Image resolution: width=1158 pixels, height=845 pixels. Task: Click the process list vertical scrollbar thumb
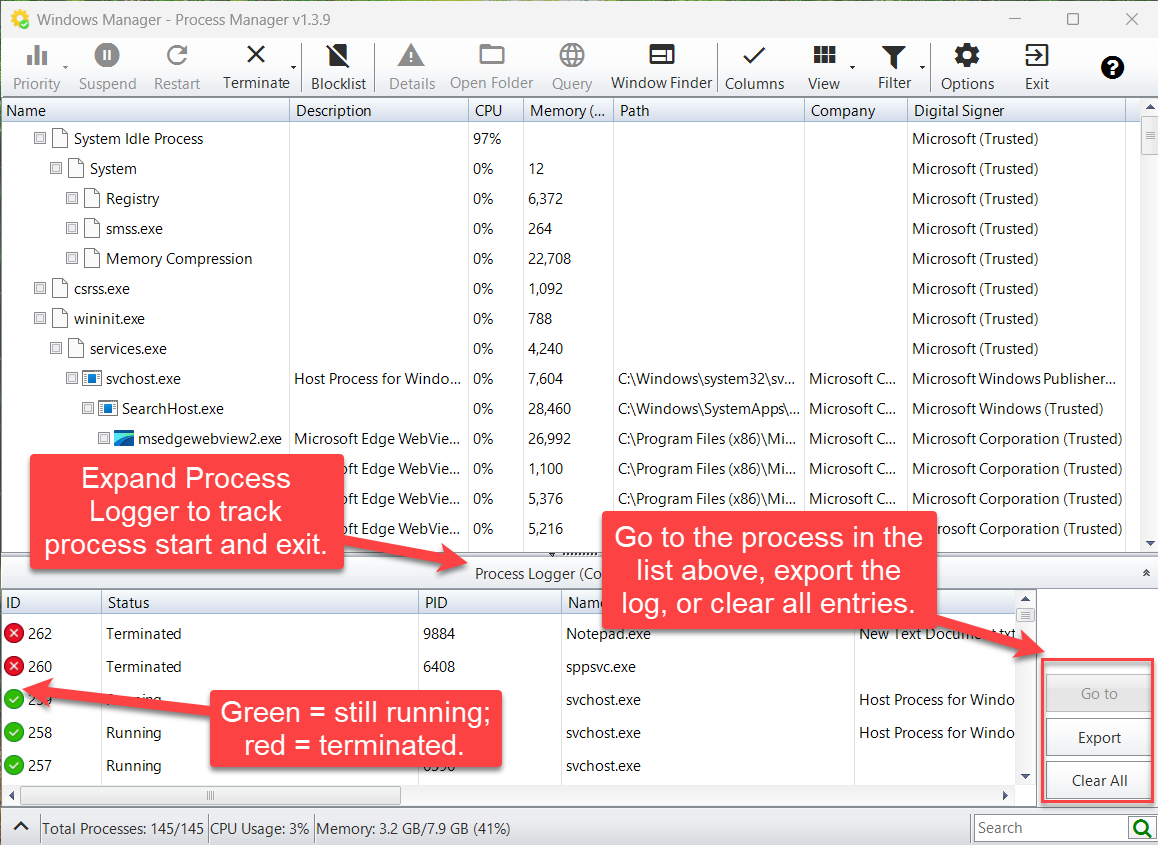[x=1149, y=135]
